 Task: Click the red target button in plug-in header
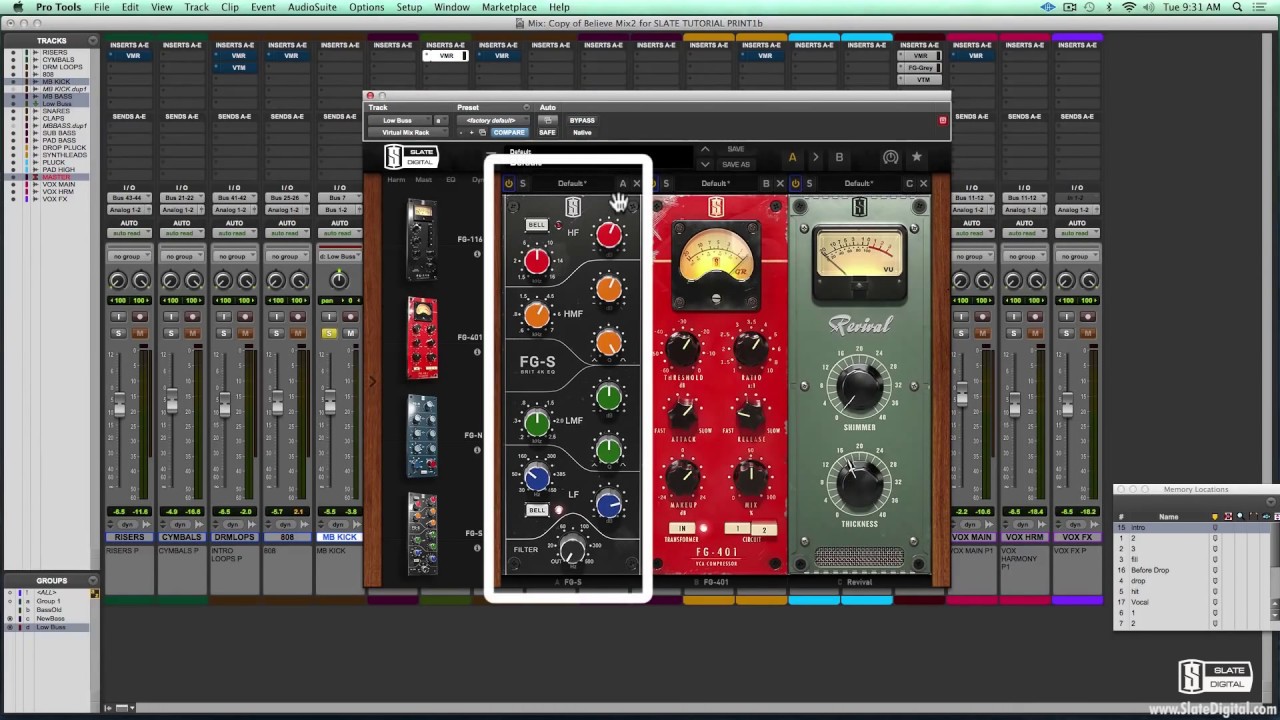point(942,120)
